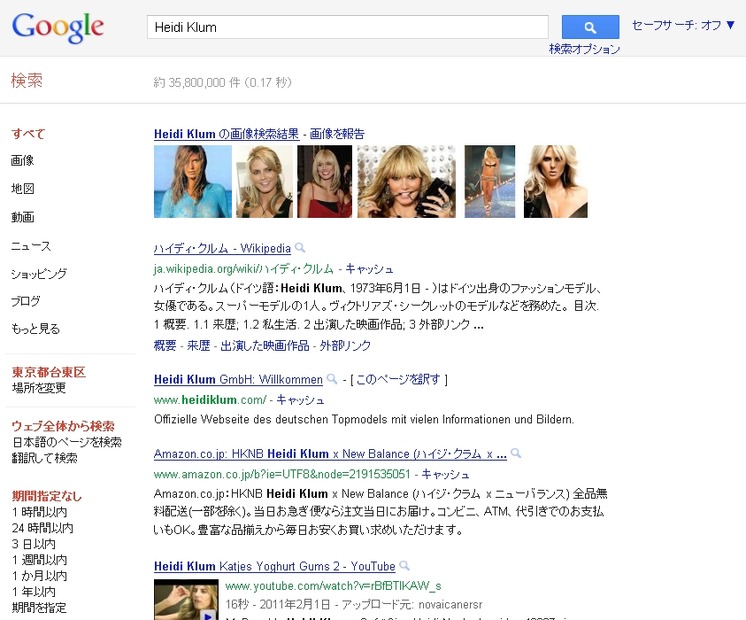
Task: Jump to 出演した映画作品 section link
Action: click(x=265, y=345)
